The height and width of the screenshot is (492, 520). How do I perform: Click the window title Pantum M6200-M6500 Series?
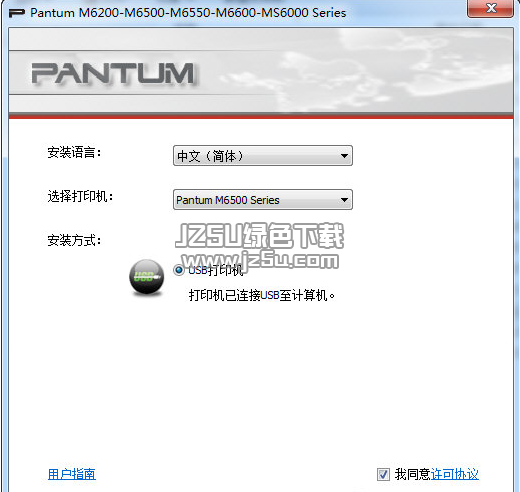(x=188, y=13)
